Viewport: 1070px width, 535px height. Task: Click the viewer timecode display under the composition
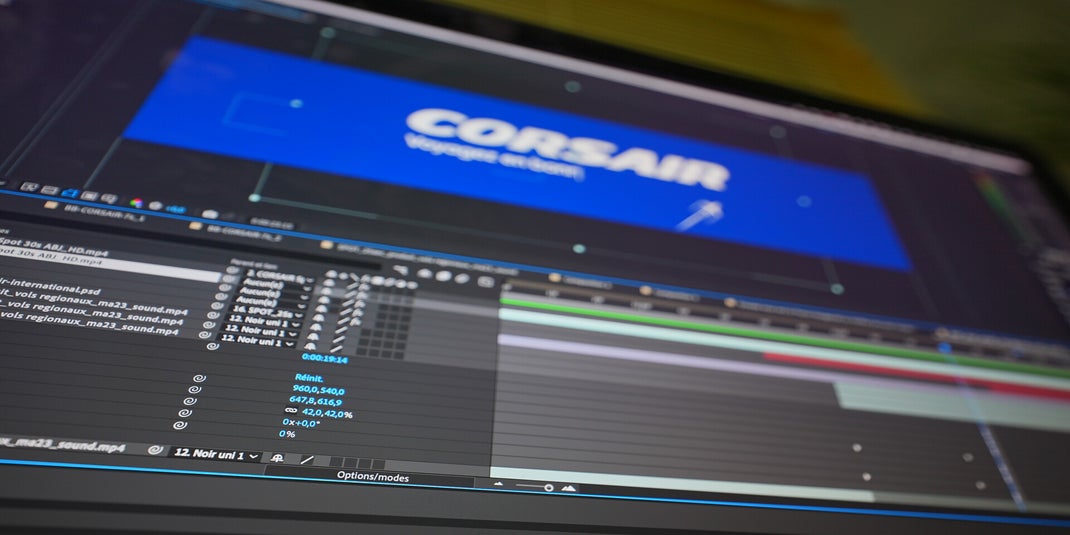click(x=272, y=224)
